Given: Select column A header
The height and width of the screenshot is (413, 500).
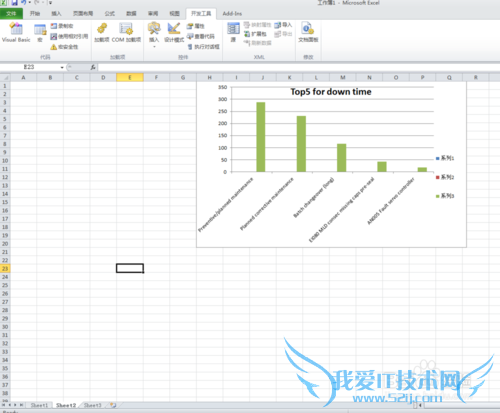Looking at the screenshot, I should click(23, 78).
